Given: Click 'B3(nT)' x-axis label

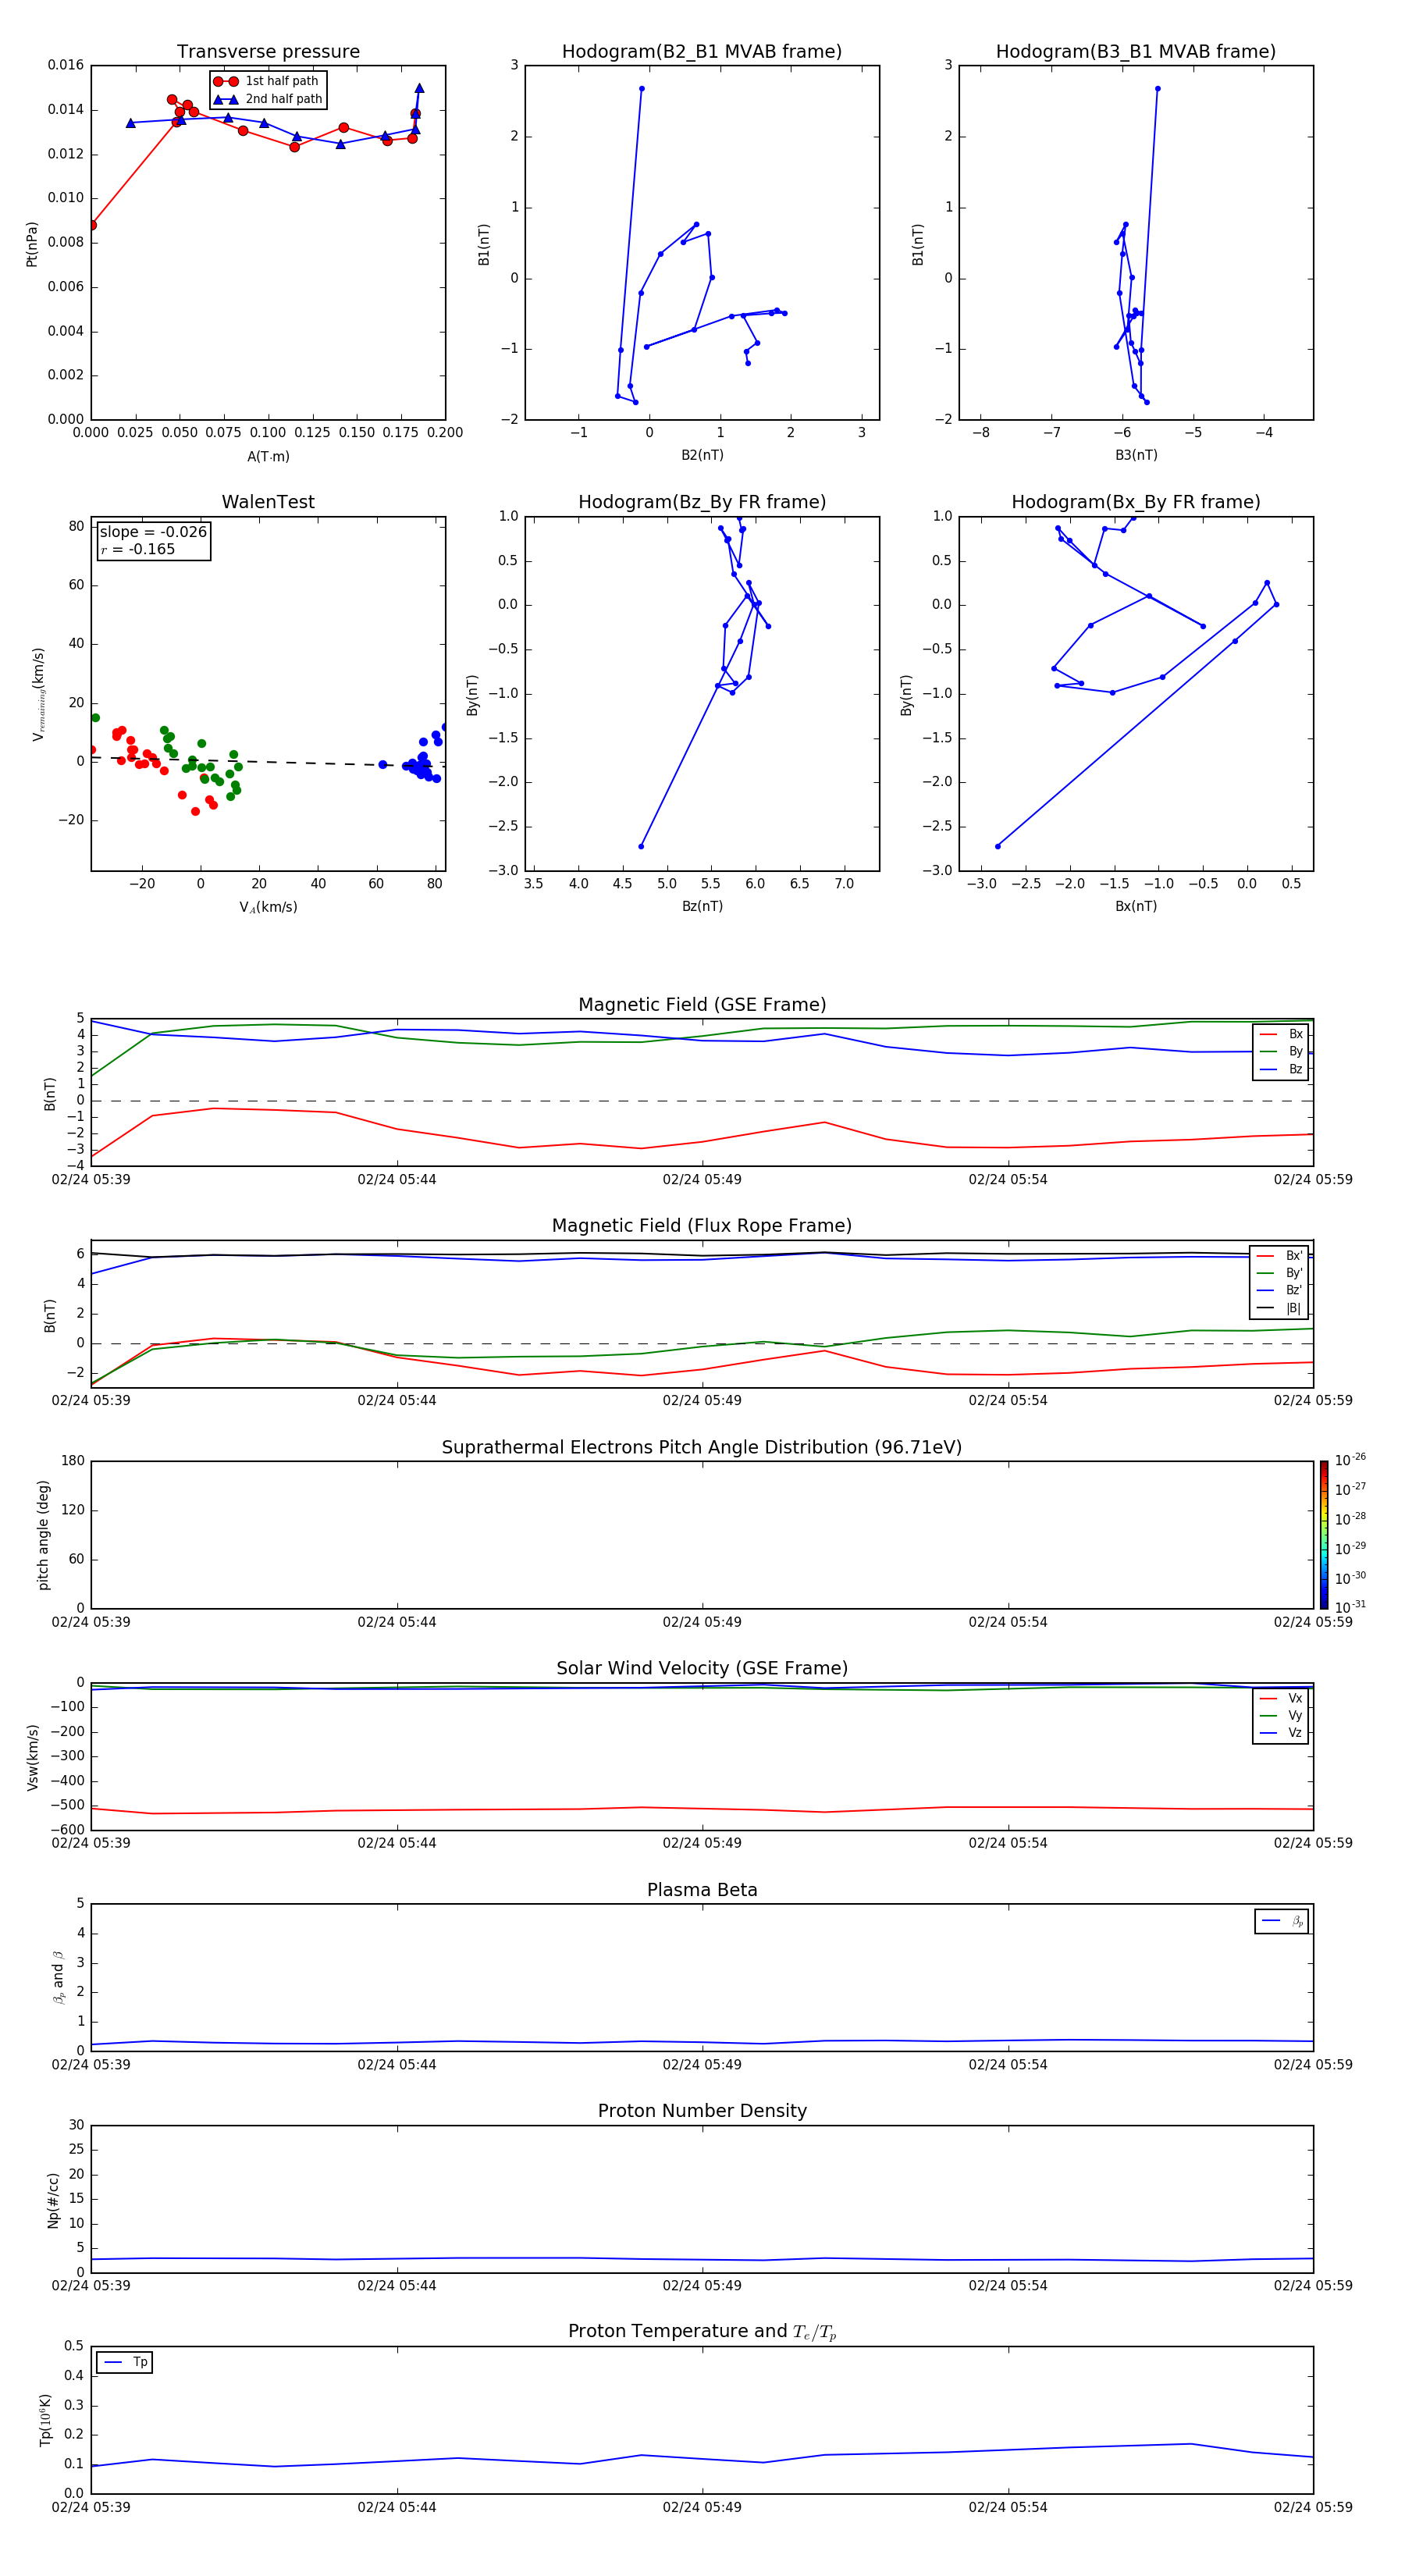Looking at the screenshot, I should tap(1136, 455).
